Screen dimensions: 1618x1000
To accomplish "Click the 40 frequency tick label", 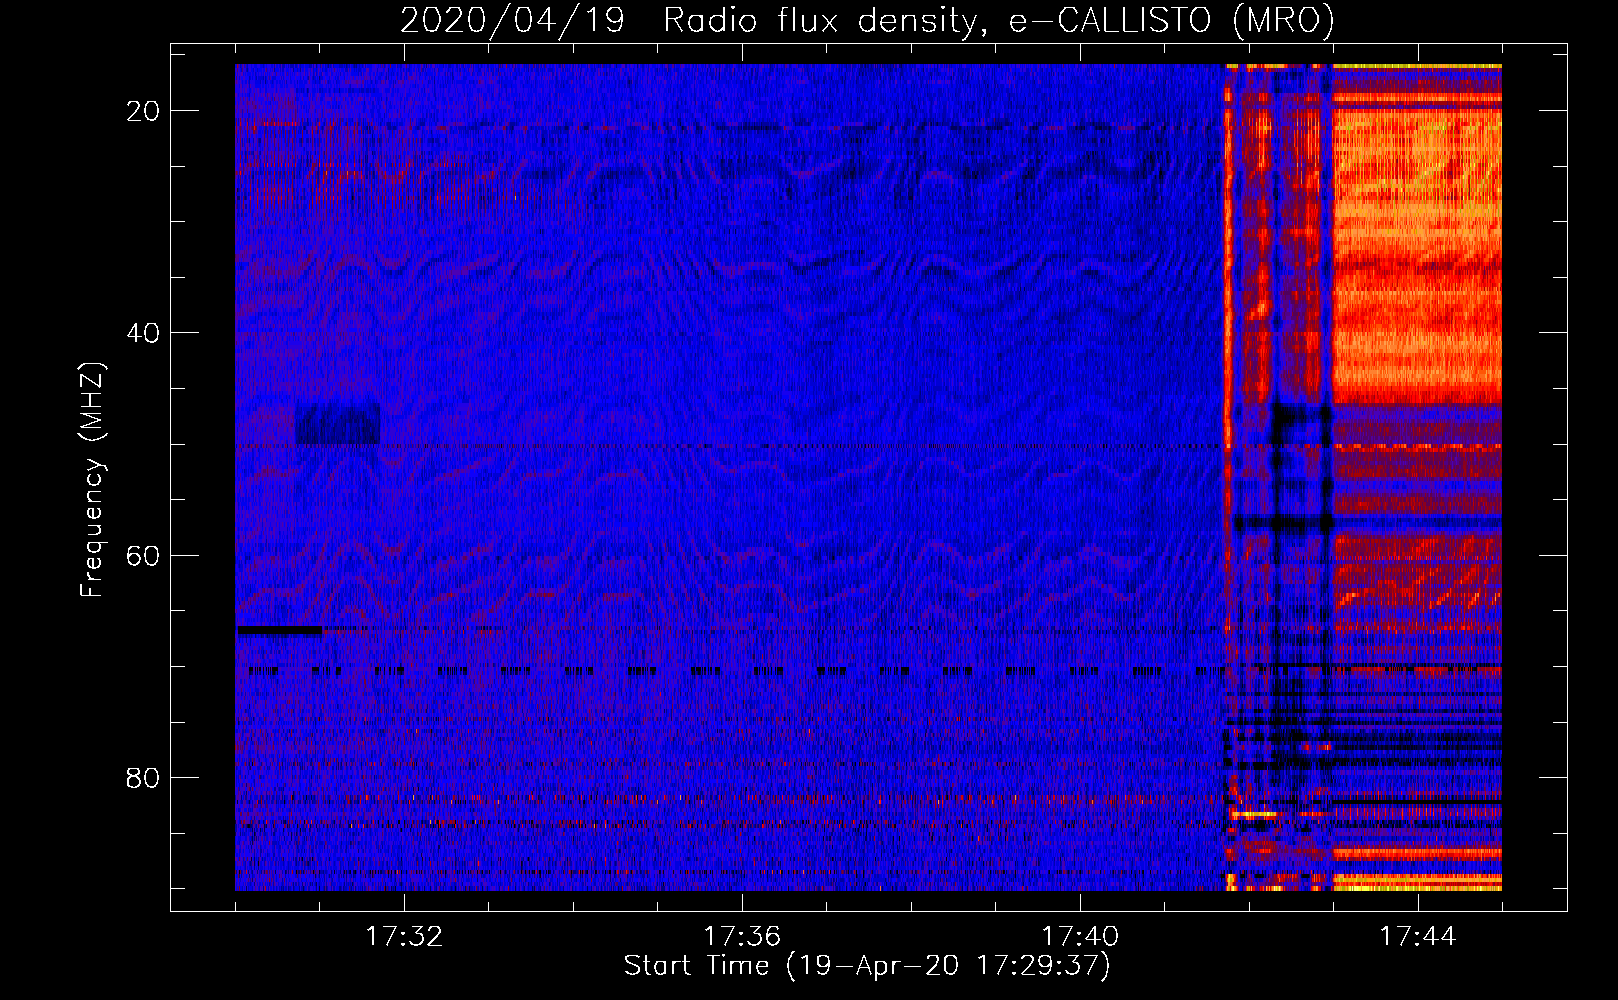I will coord(143,333).
